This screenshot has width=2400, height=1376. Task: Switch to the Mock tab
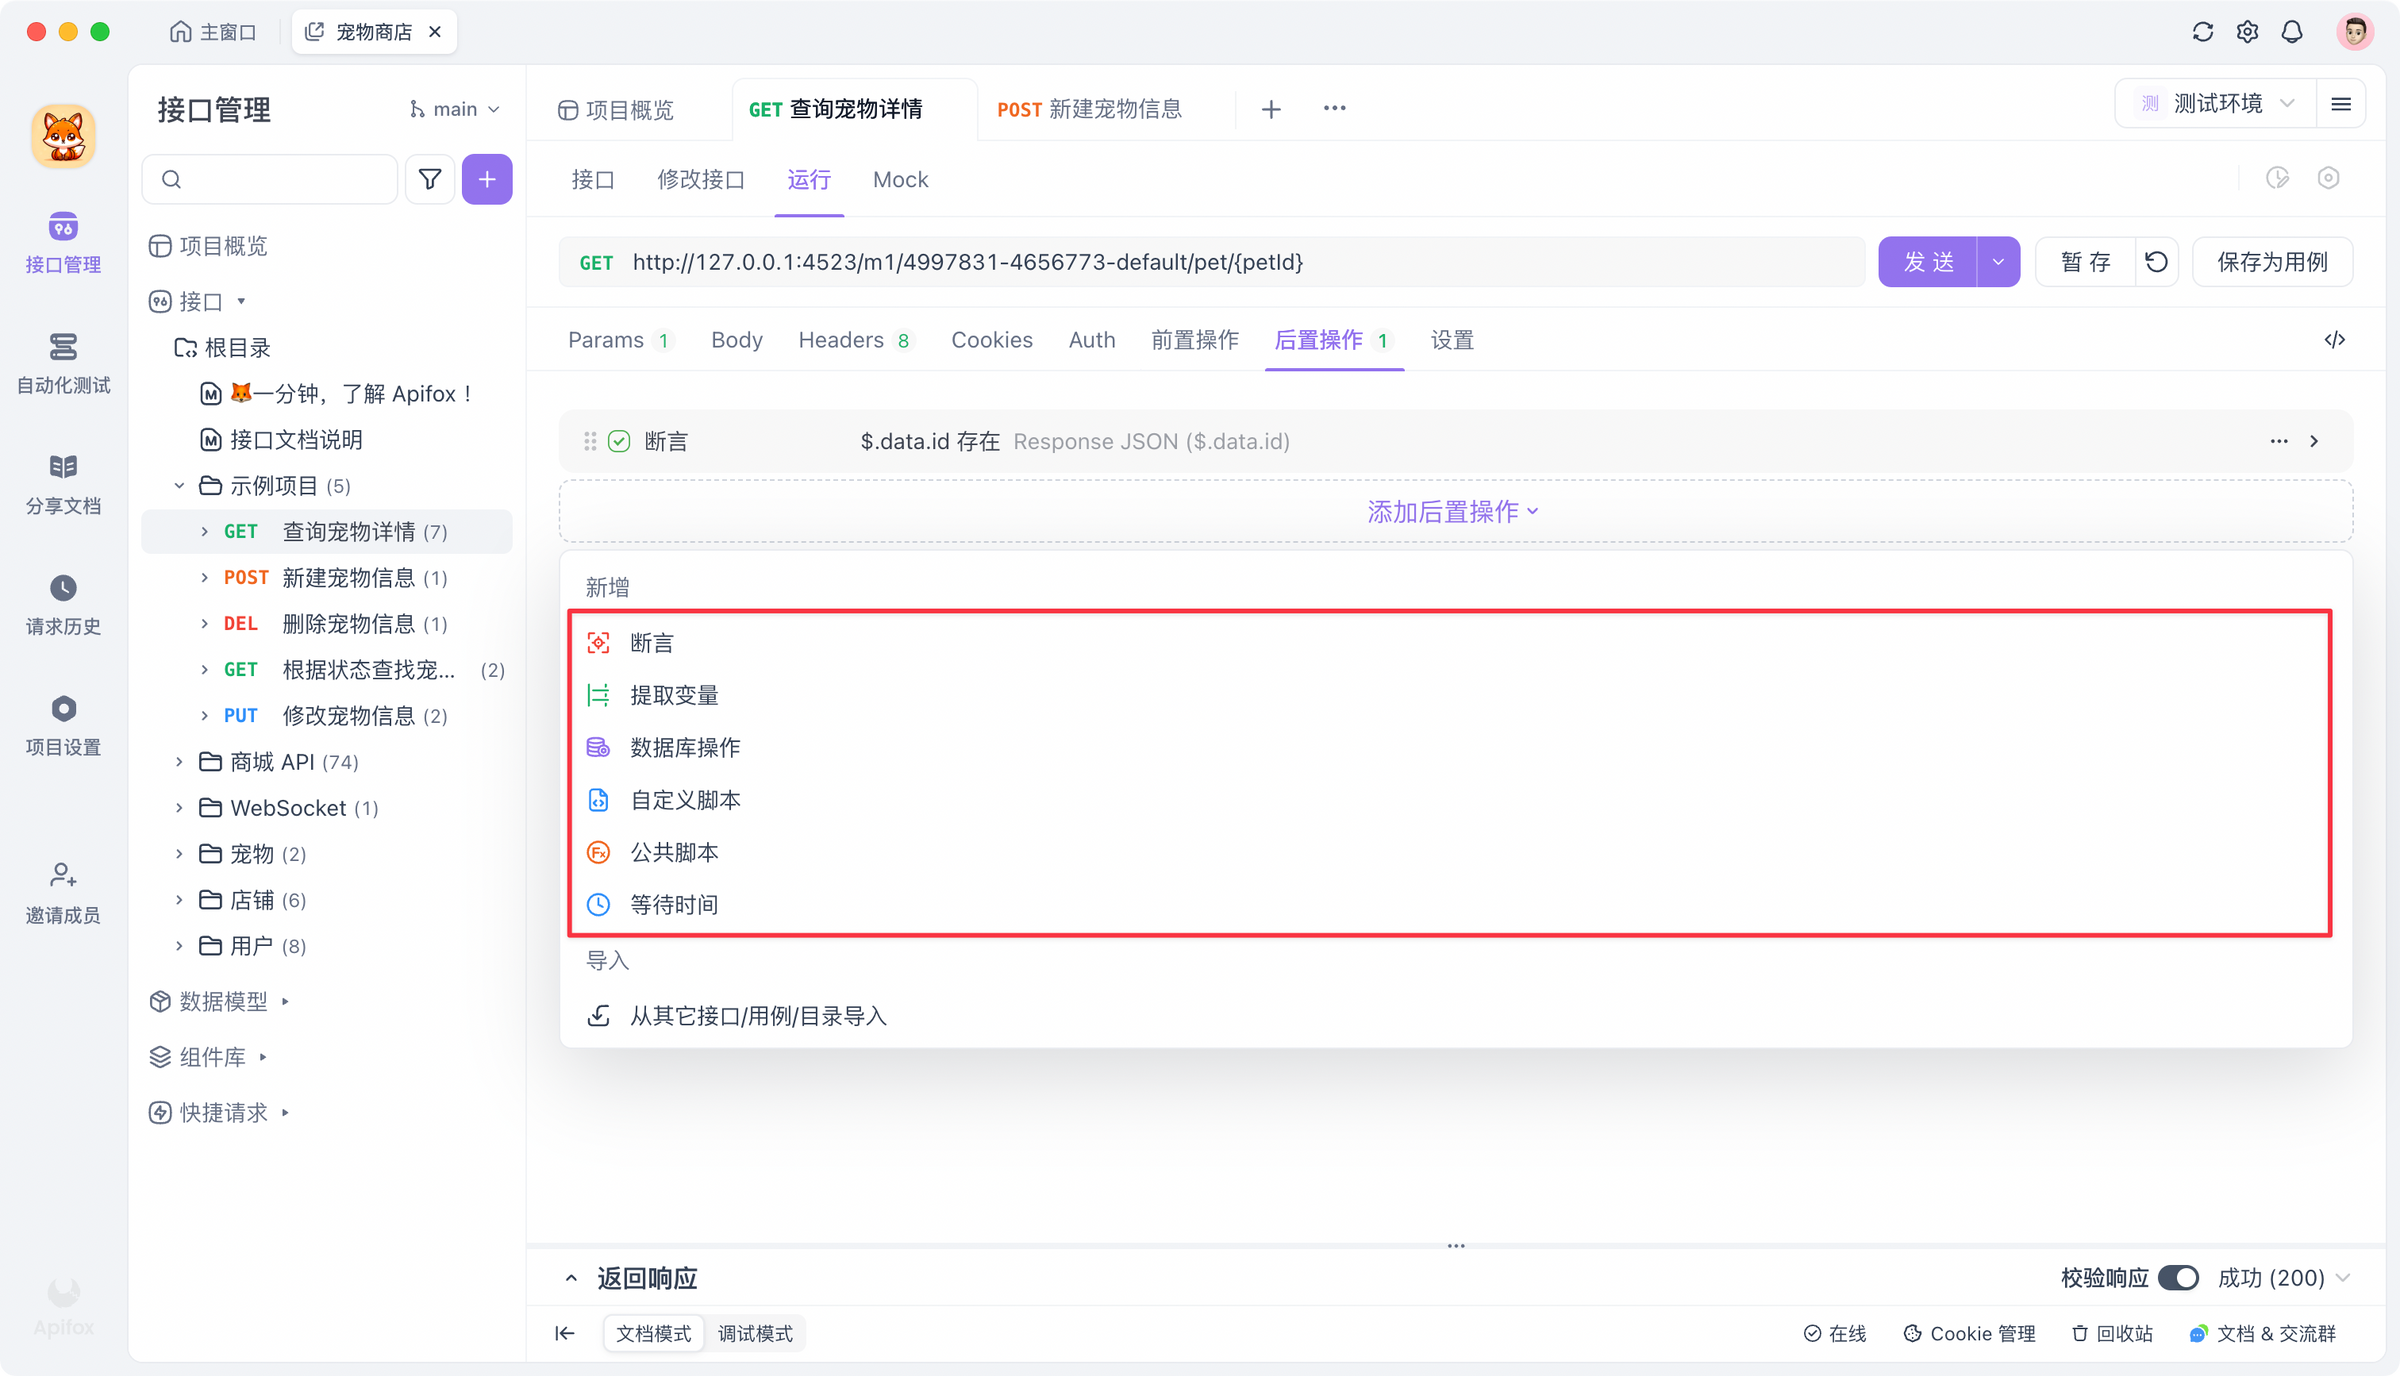pos(899,180)
